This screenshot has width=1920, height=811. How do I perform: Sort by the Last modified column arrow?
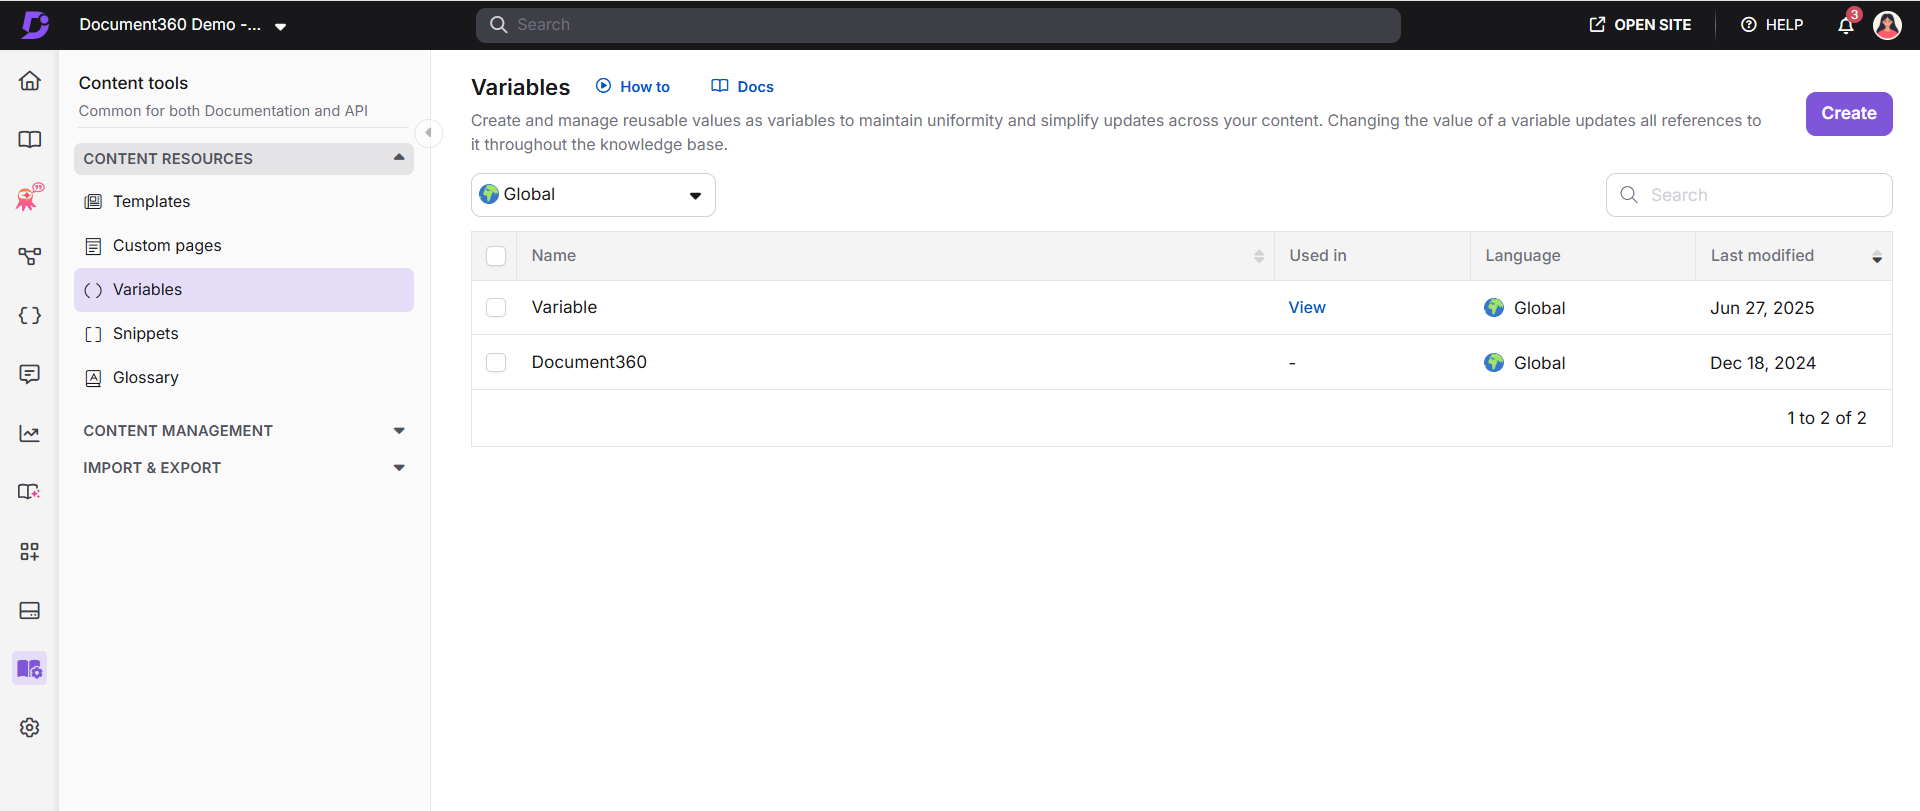[x=1877, y=257]
